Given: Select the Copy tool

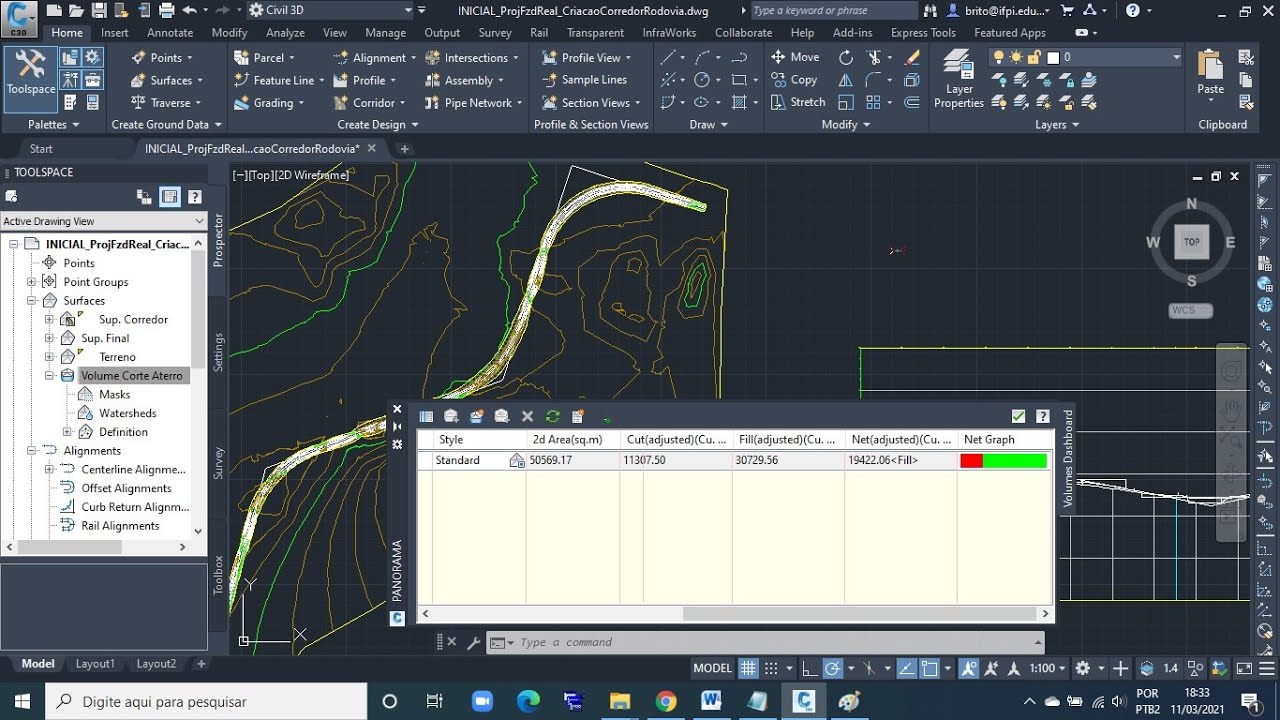Looking at the screenshot, I should pyautogui.click(x=794, y=80).
